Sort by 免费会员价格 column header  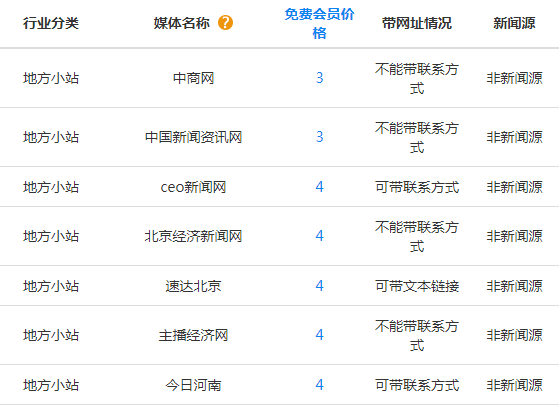tap(319, 24)
